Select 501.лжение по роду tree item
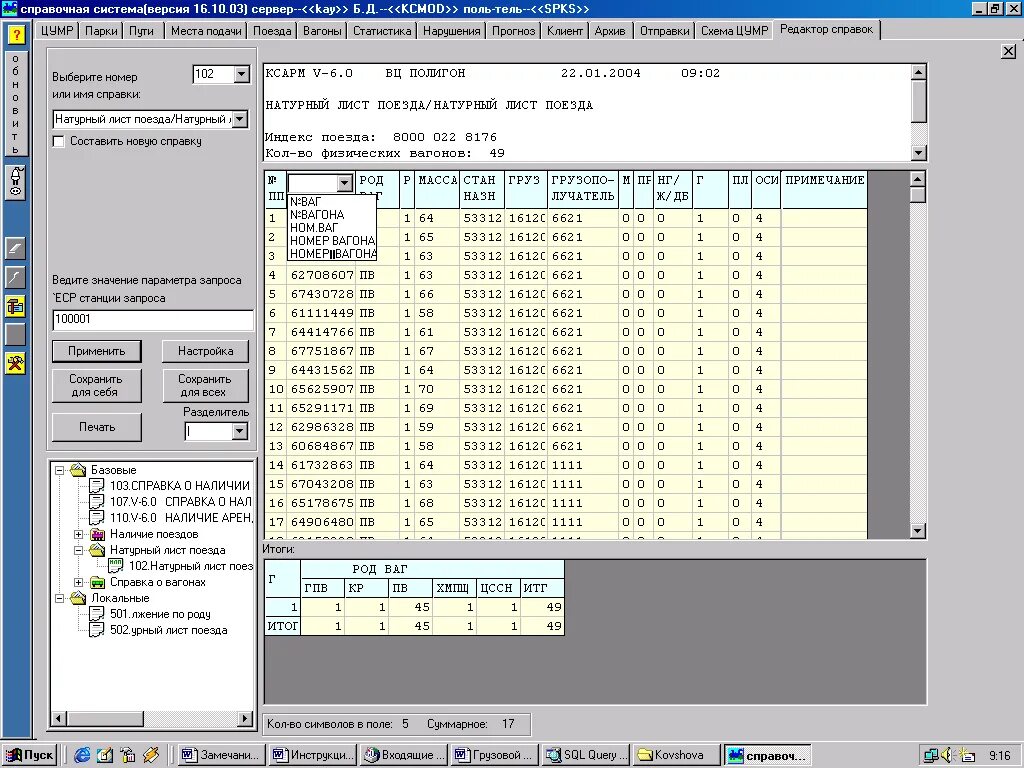Screen dimensions: 1024x768 [160, 615]
